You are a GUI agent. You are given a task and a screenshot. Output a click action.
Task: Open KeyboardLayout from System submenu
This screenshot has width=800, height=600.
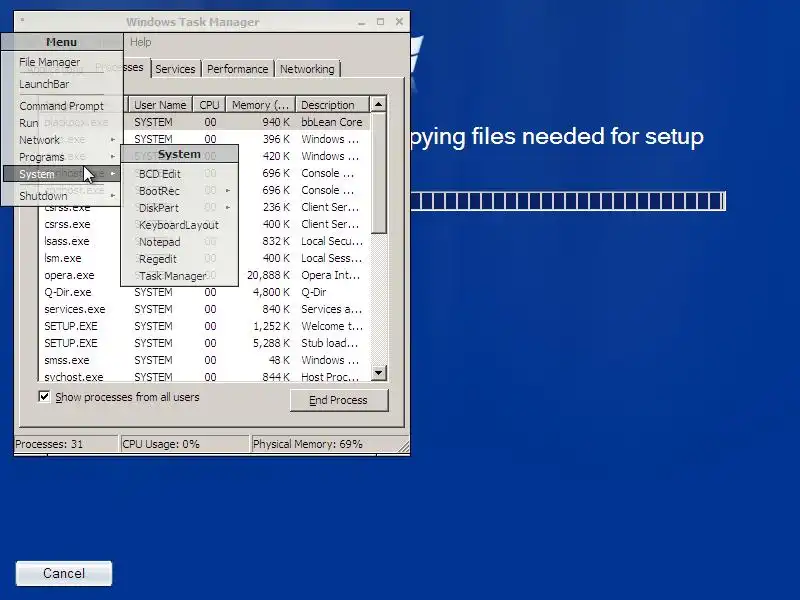pos(179,225)
